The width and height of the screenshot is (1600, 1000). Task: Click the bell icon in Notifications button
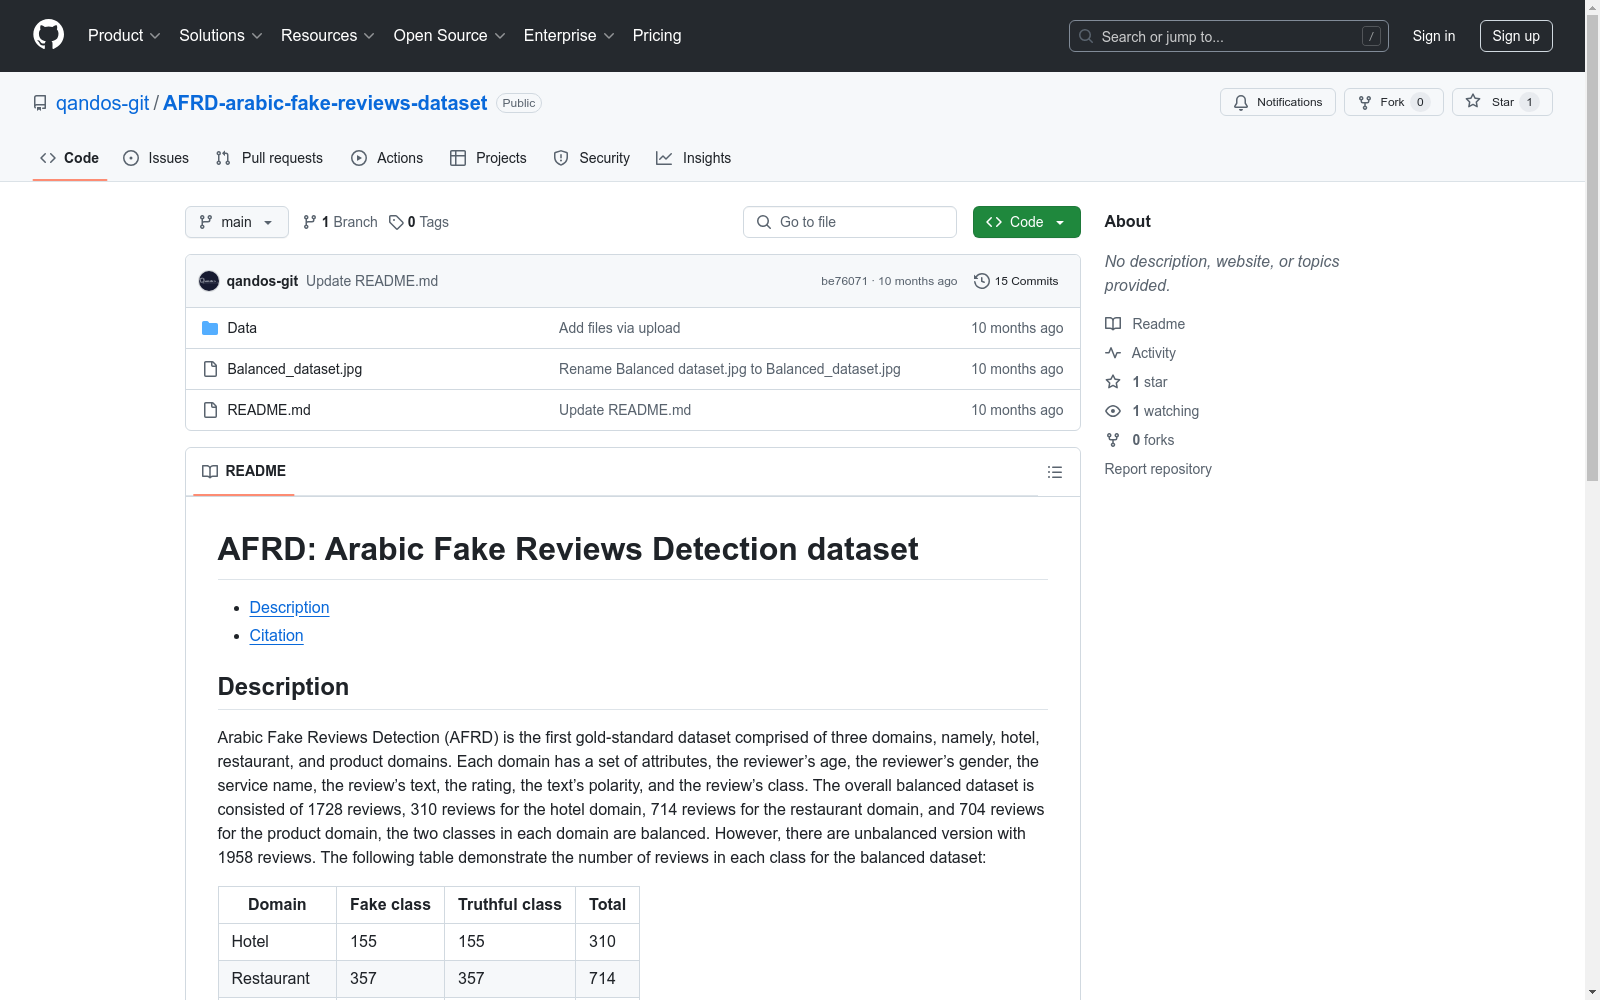(x=1241, y=102)
